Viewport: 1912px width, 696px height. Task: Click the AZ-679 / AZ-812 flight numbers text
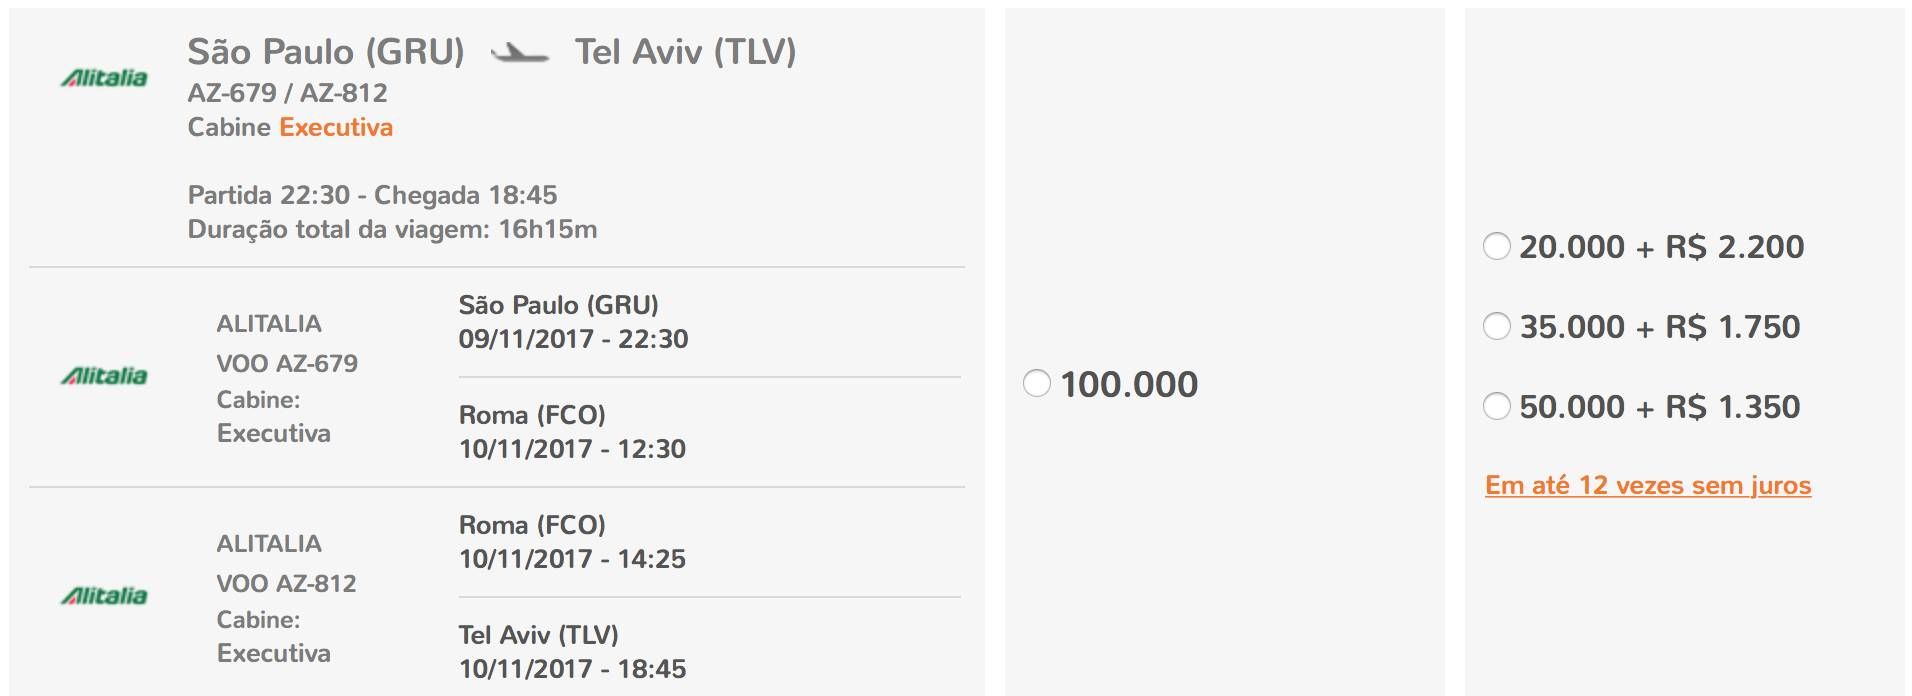287,93
